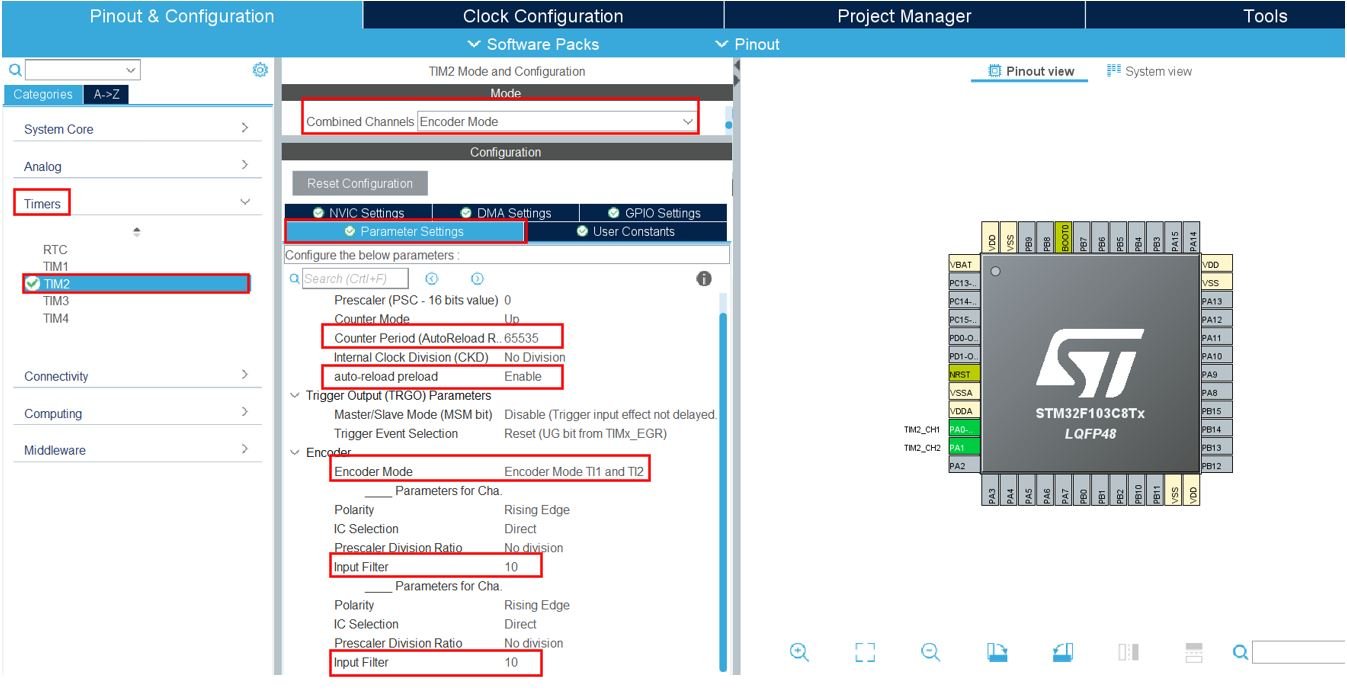Click the gear settings icon in the left panel
The image size is (1347, 697).
click(260, 70)
